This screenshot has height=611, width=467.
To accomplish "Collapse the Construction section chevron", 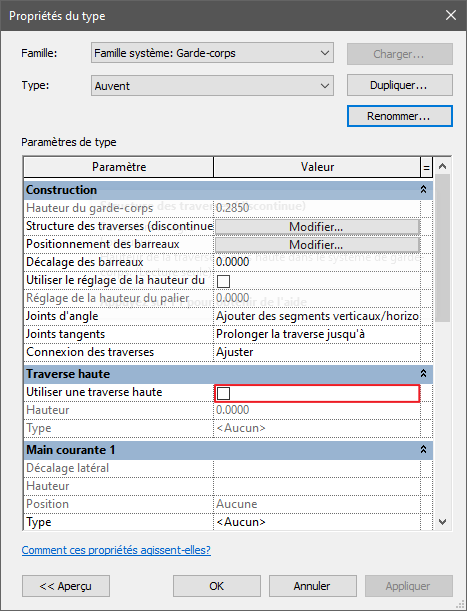I will [x=423, y=190].
